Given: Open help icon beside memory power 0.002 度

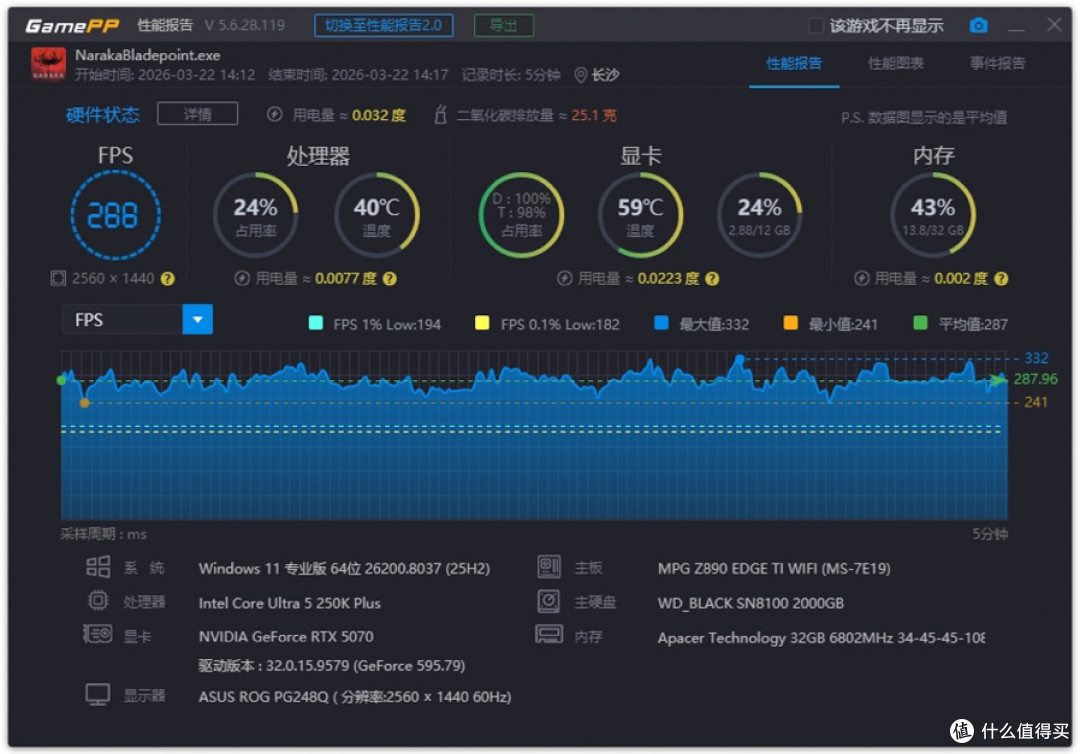Looking at the screenshot, I should point(1001,278).
